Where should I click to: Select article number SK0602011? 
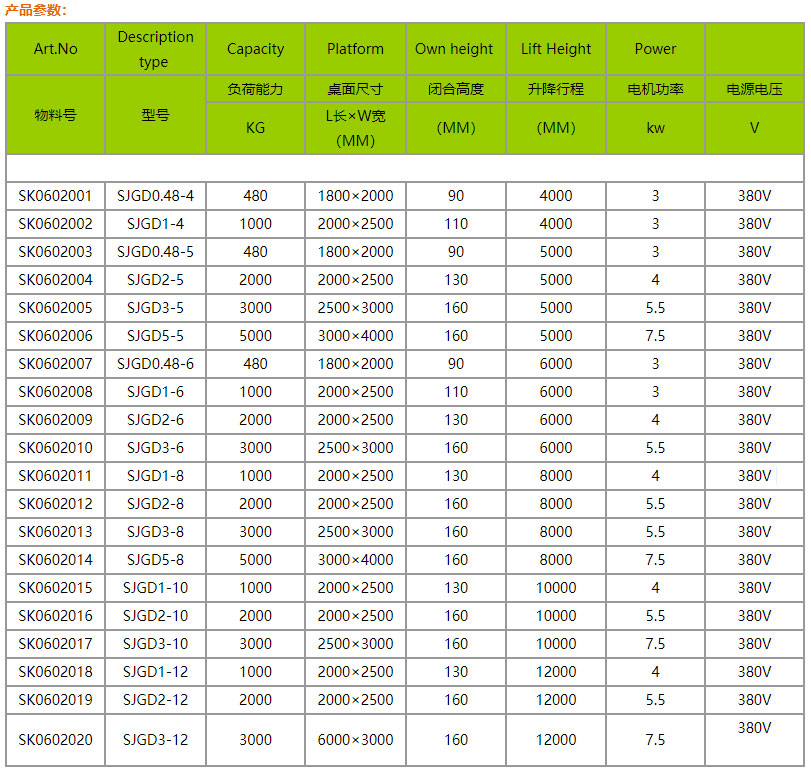click(55, 475)
